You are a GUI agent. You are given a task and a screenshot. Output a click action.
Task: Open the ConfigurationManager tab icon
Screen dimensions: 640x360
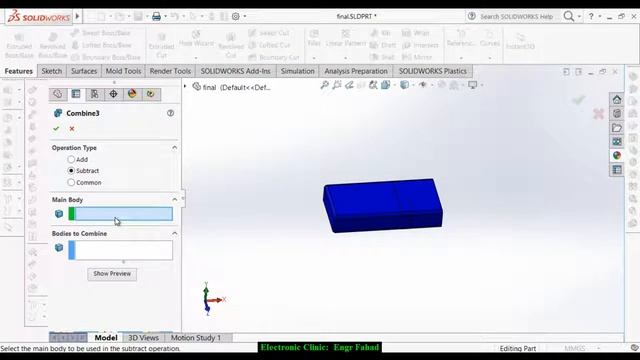tap(94, 94)
